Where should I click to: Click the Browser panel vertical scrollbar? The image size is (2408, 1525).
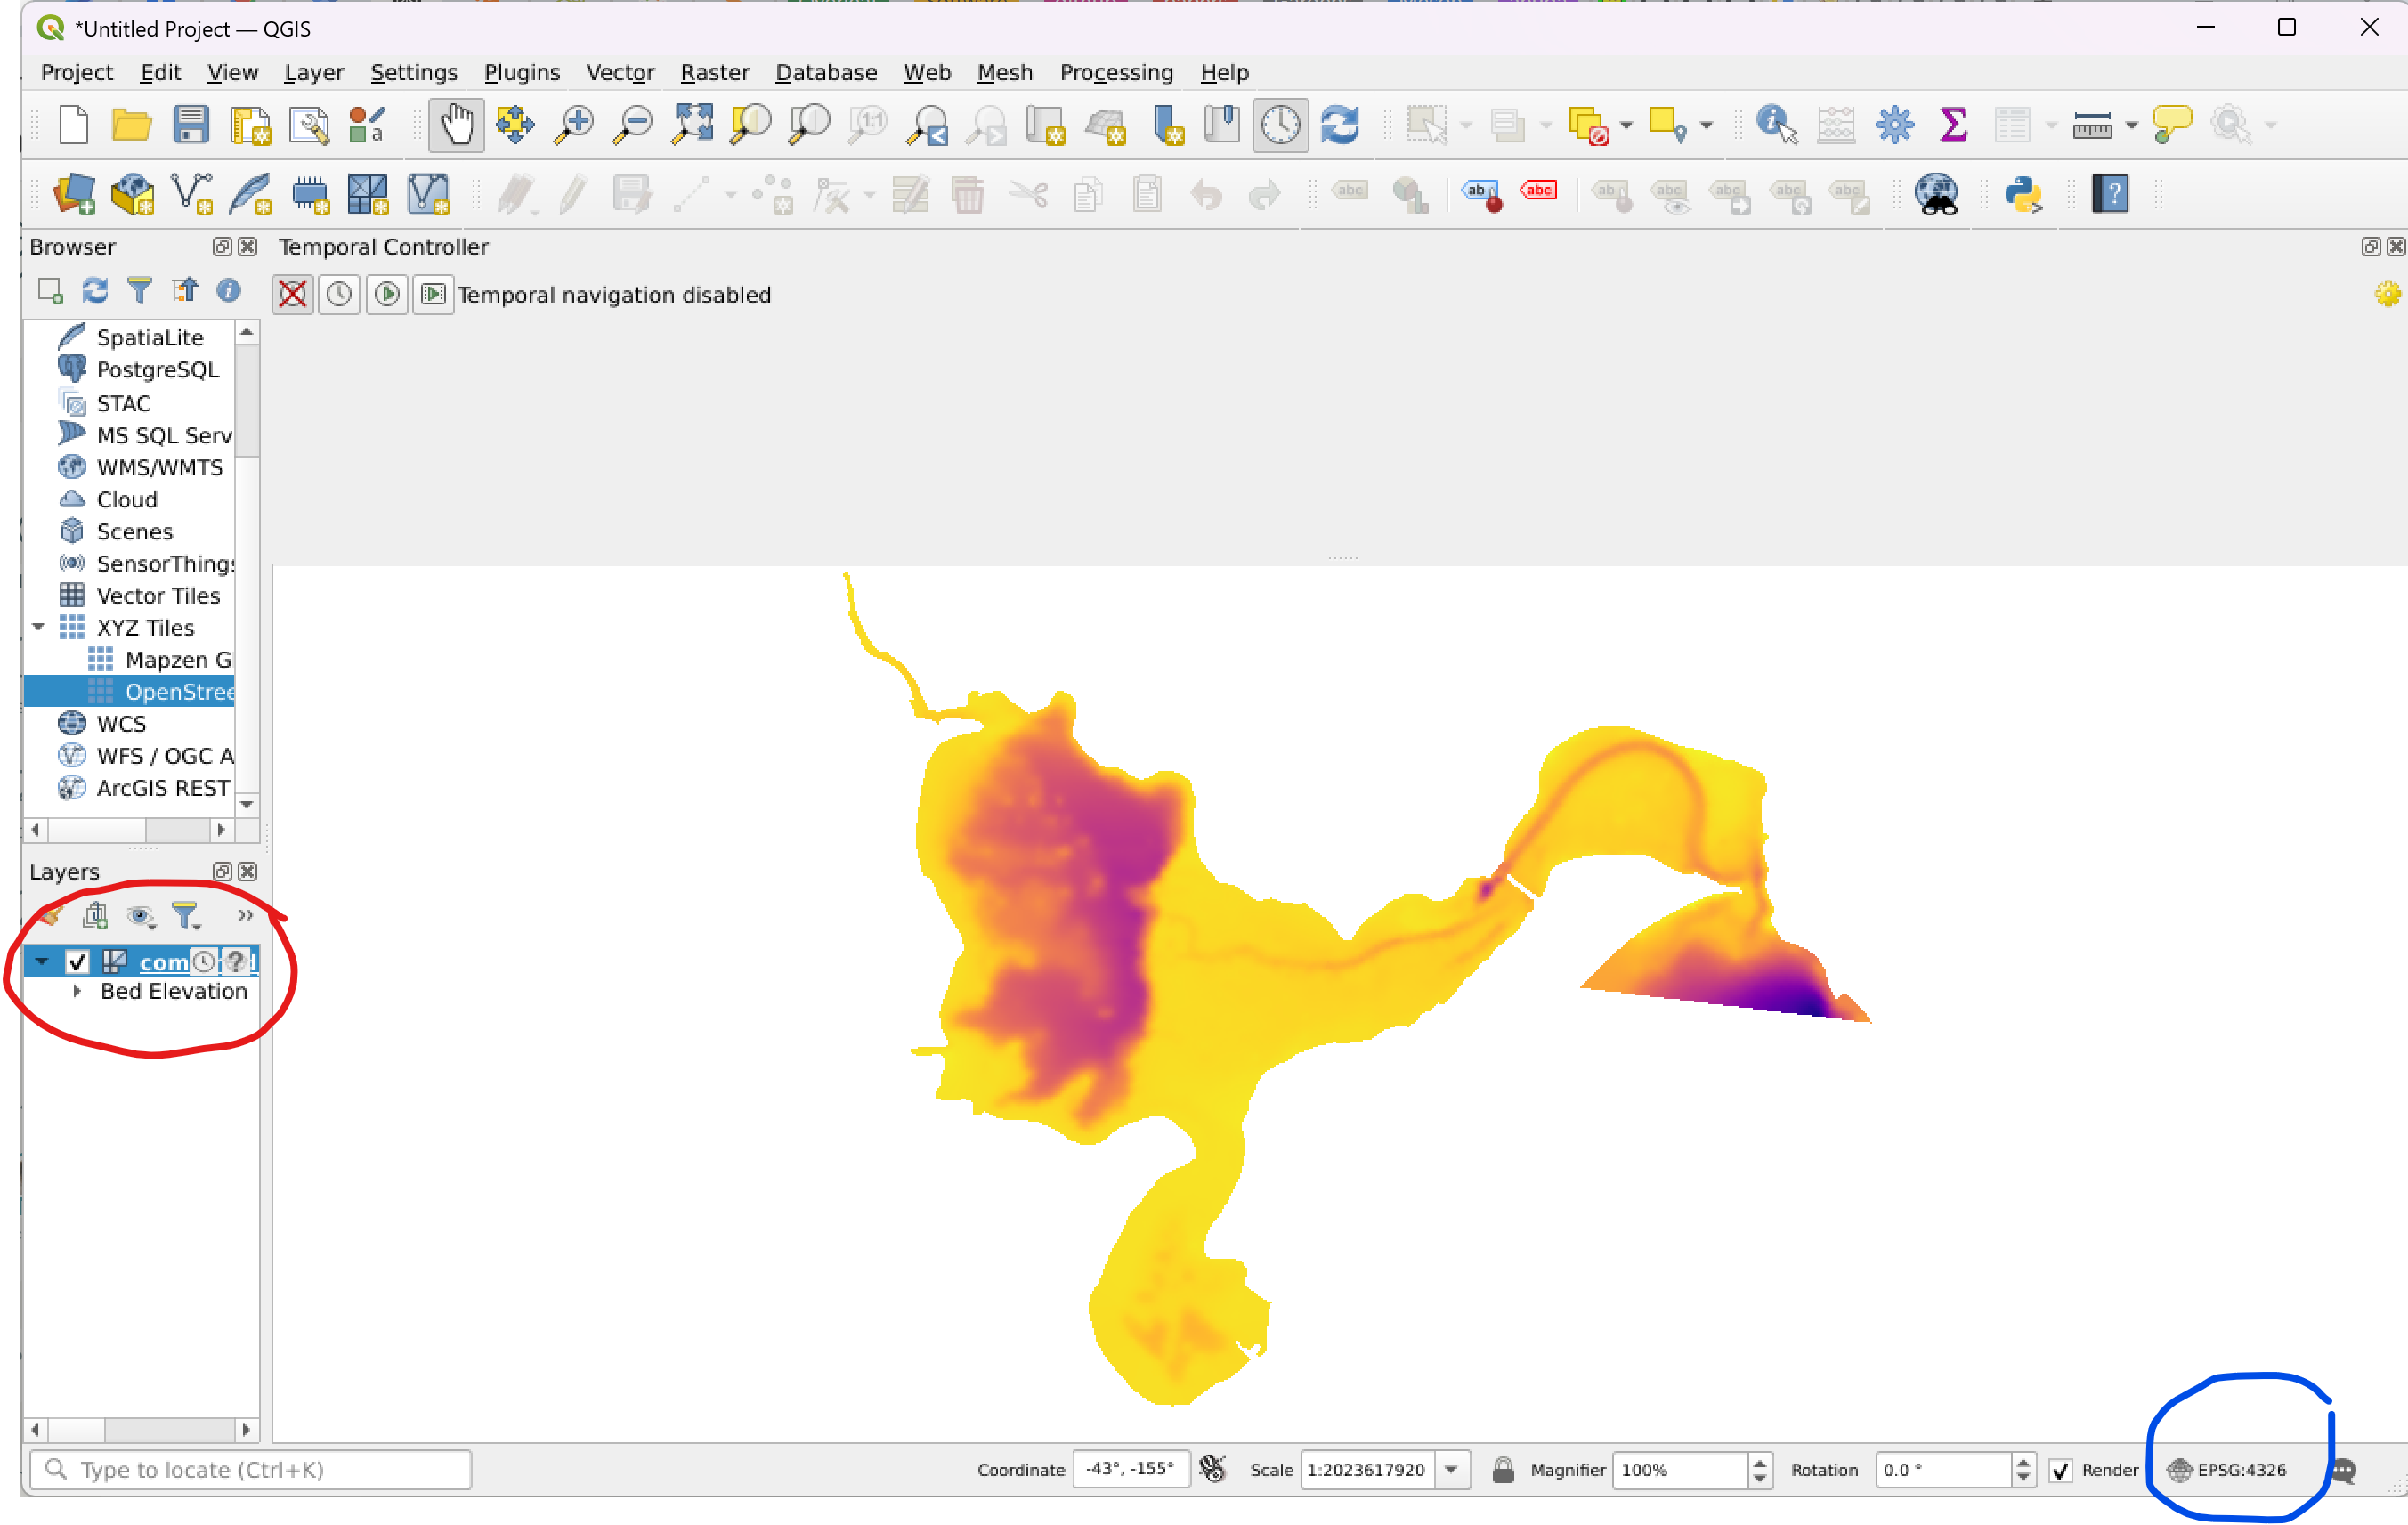tap(247, 568)
